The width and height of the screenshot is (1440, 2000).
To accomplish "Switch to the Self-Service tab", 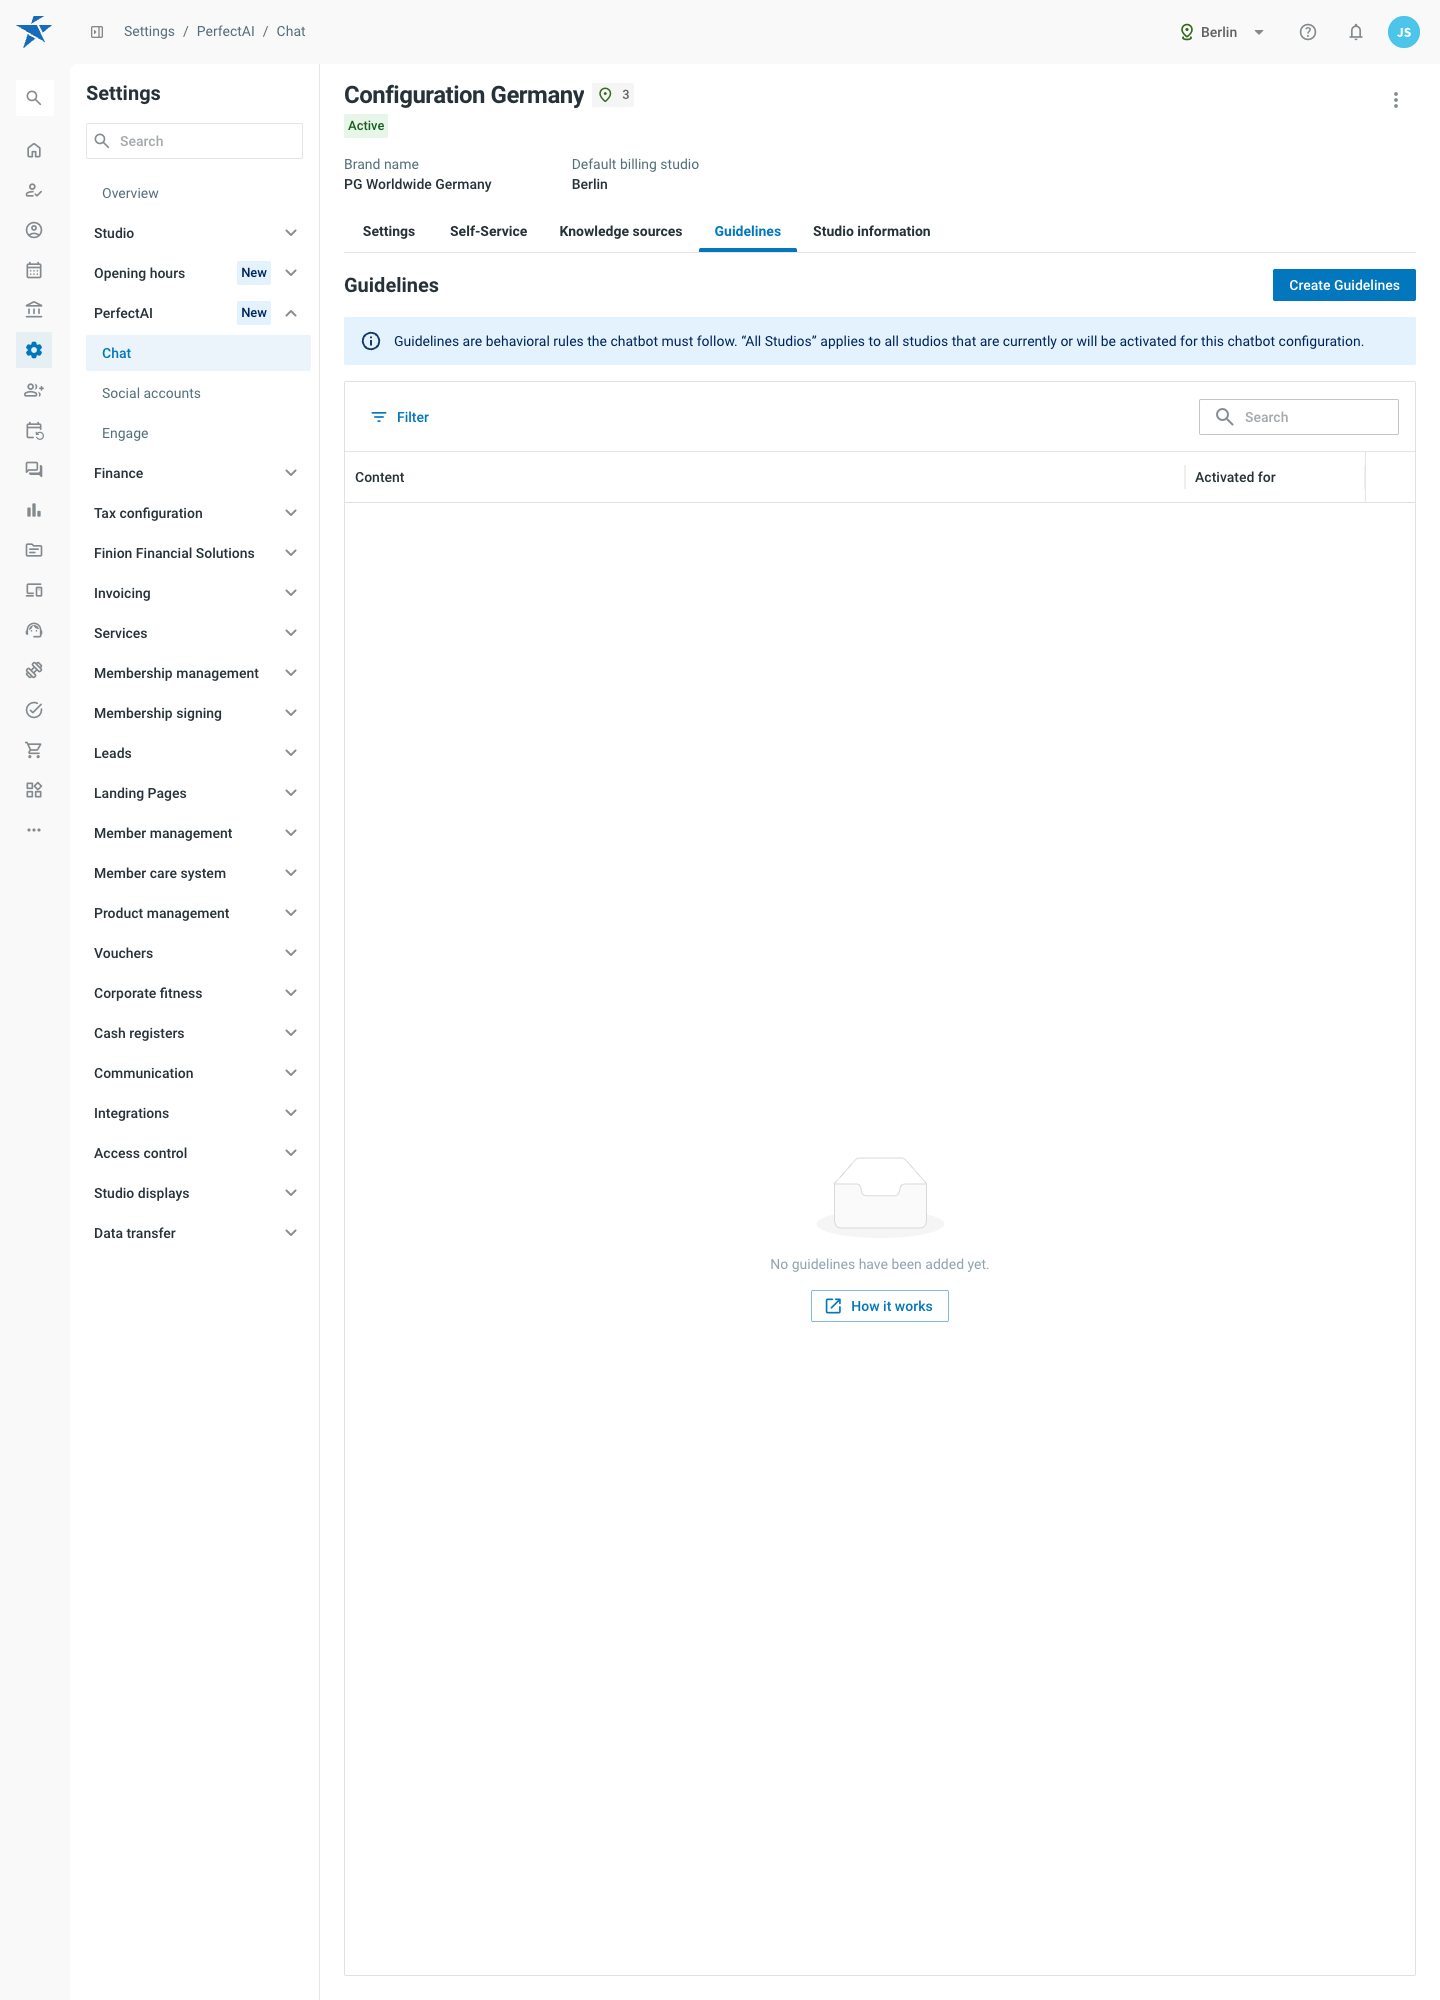I will [x=488, y=231].
